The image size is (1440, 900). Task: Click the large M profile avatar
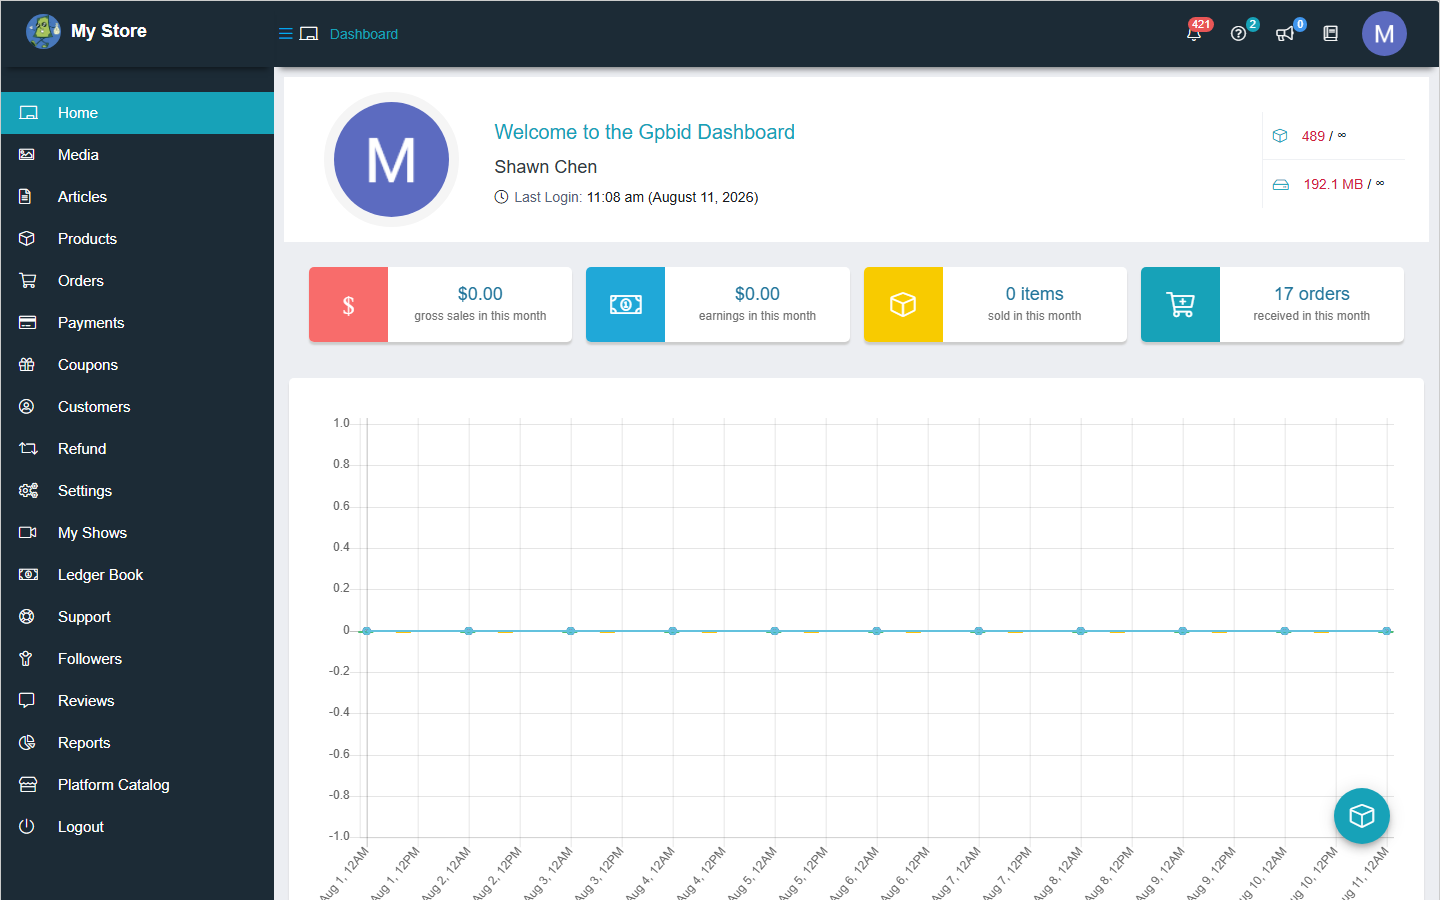391,160
